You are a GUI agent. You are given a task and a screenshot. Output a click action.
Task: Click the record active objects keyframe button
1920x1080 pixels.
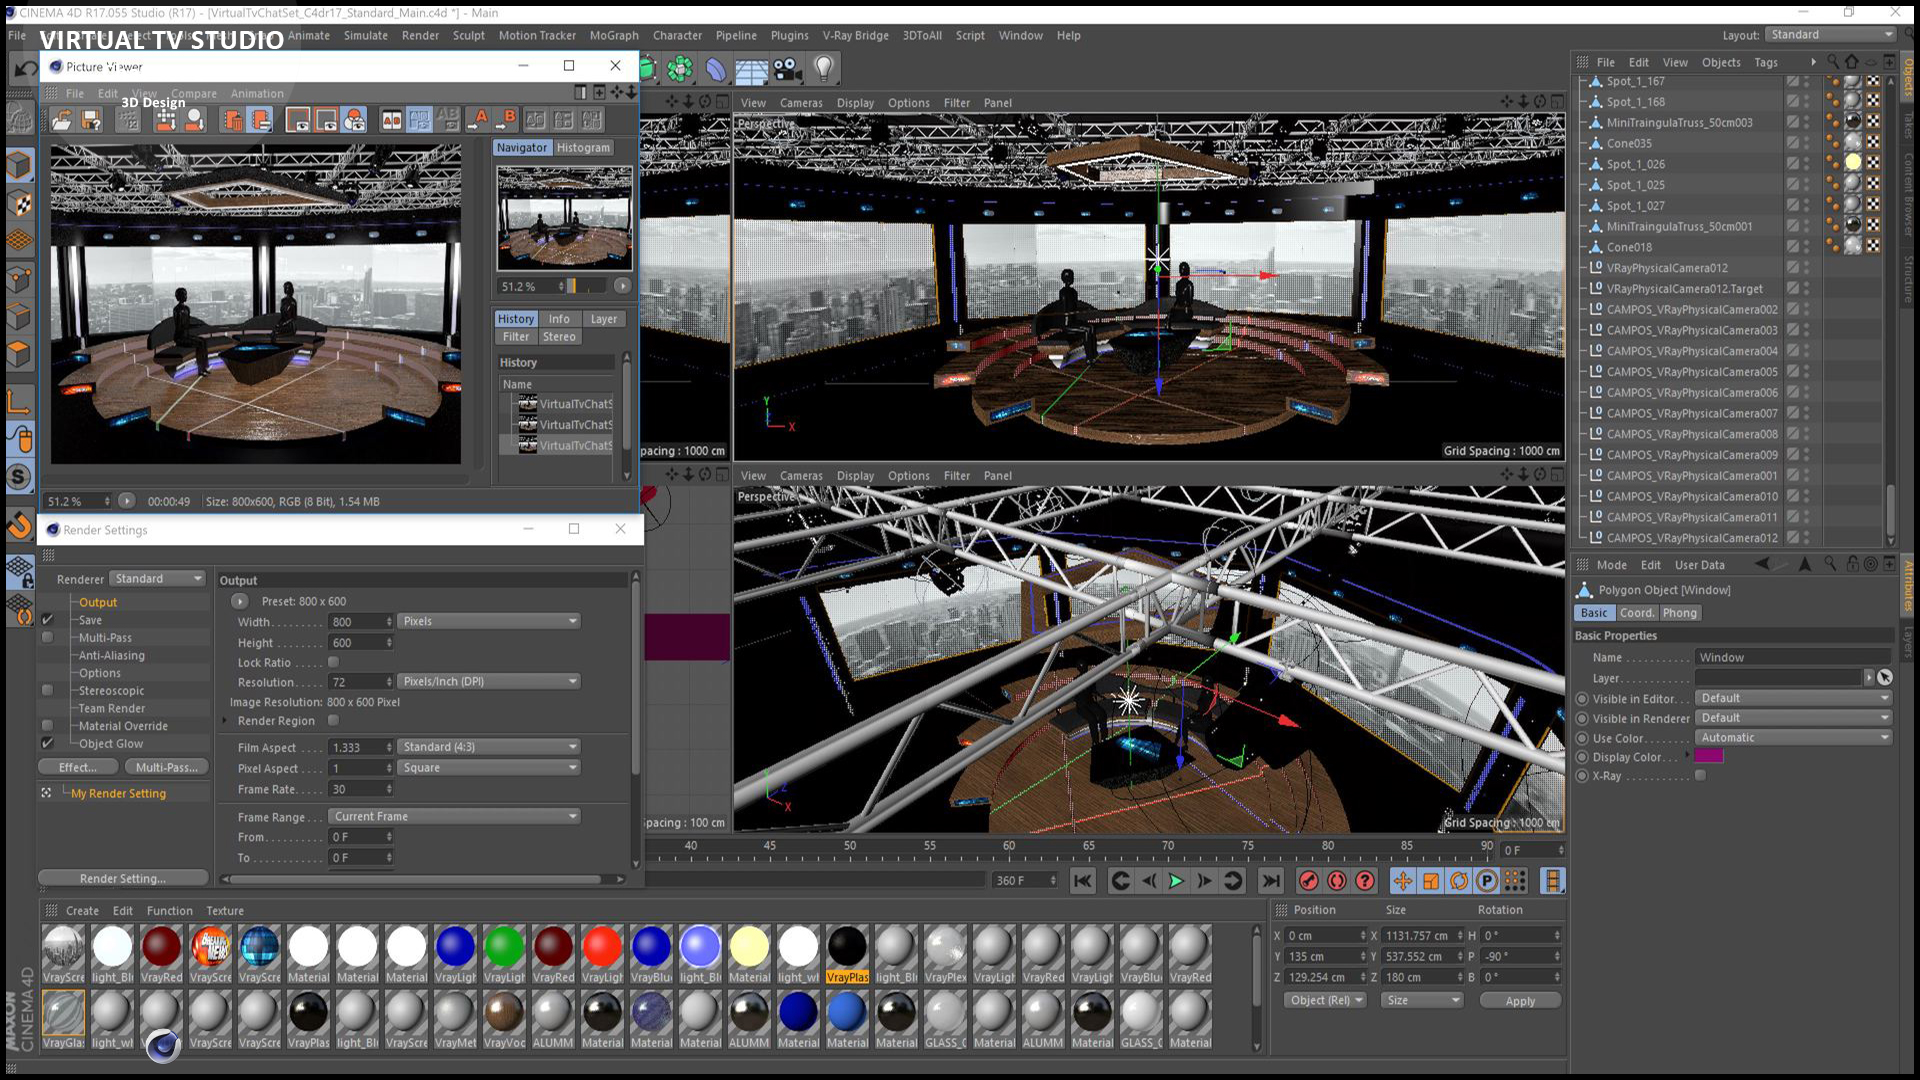click(x=1308, y=881)
